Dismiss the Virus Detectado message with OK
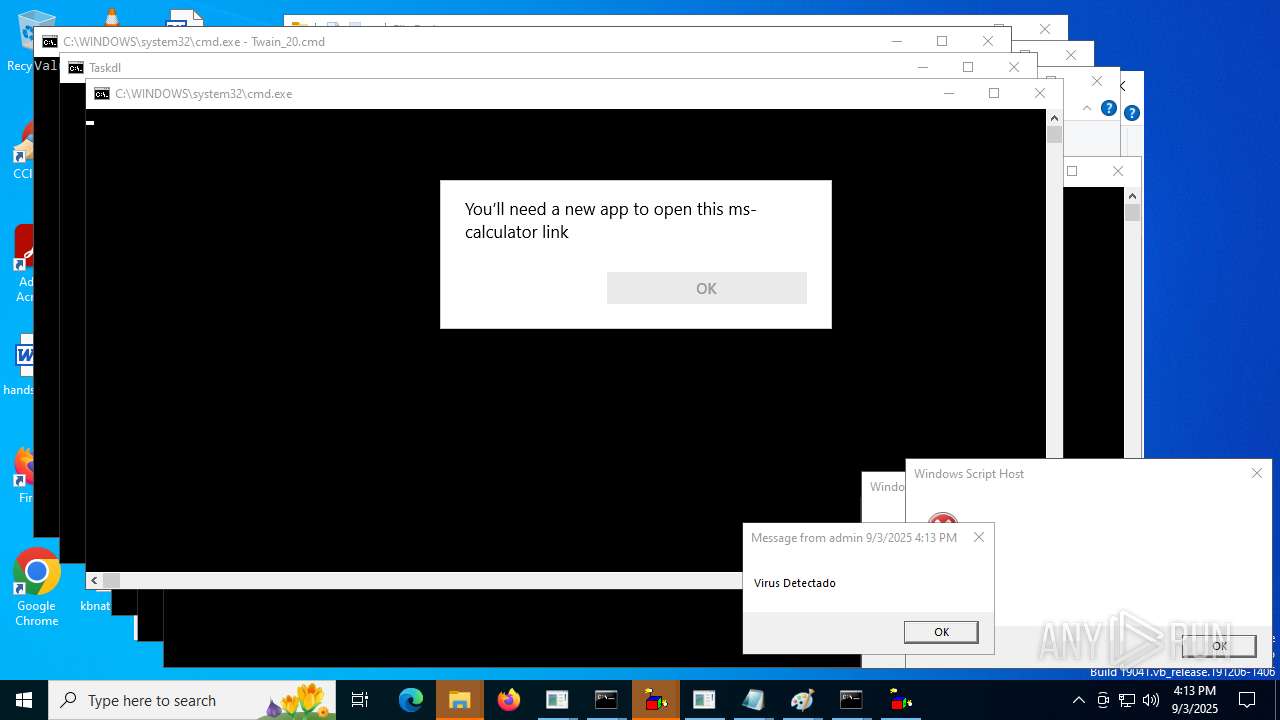Screen dimensions: 1280x720 [x=941, y=632]
